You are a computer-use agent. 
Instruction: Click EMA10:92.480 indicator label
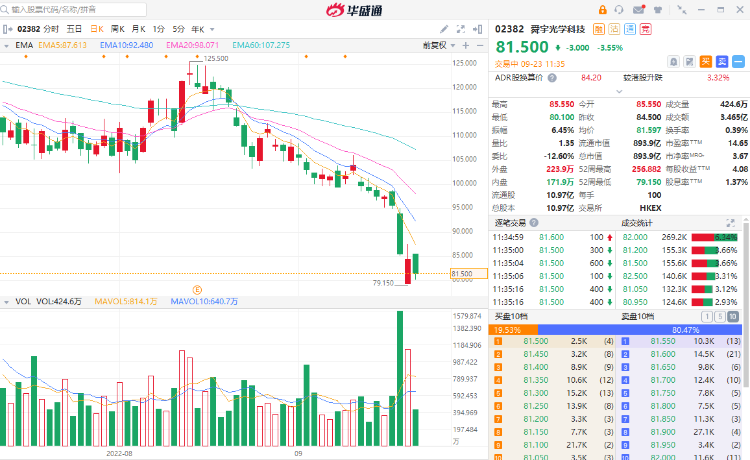tap(126, 45)
